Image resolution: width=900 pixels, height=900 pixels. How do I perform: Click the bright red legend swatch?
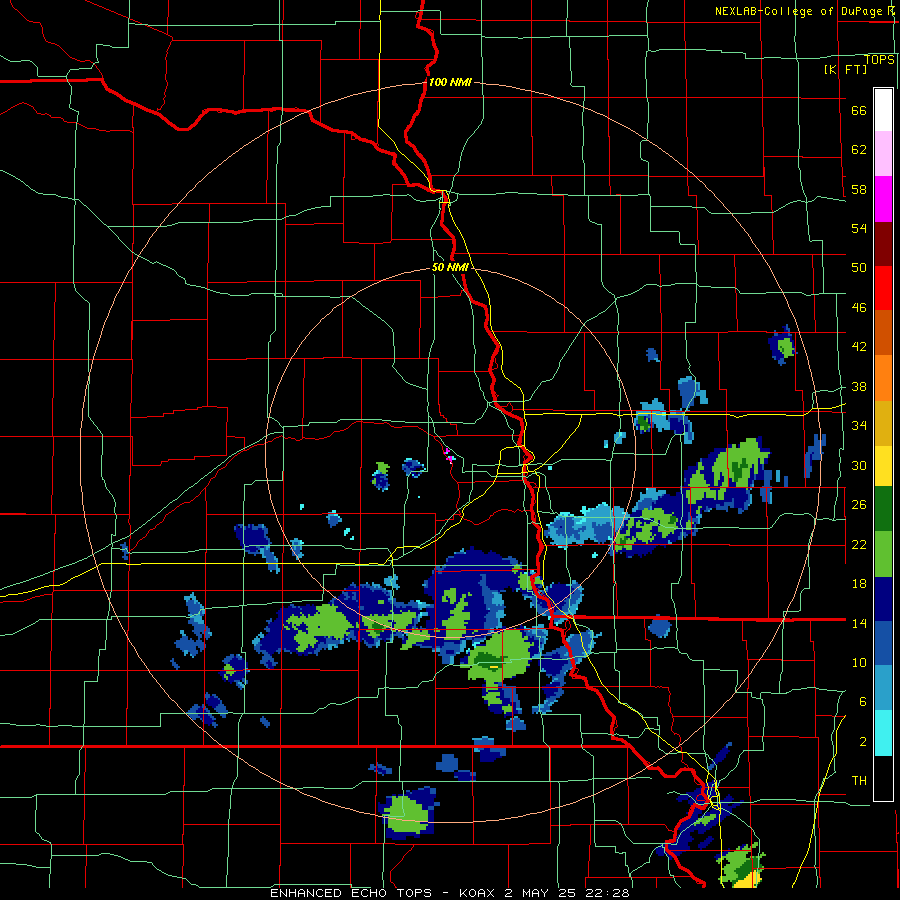883,288
